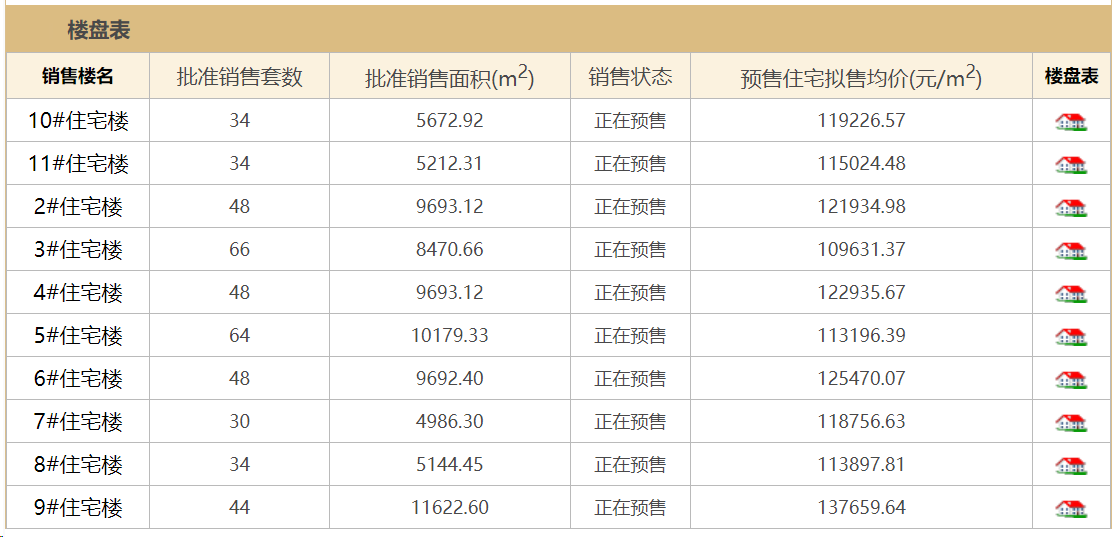Click price 137659.64 cell

(x=861, y=508)
